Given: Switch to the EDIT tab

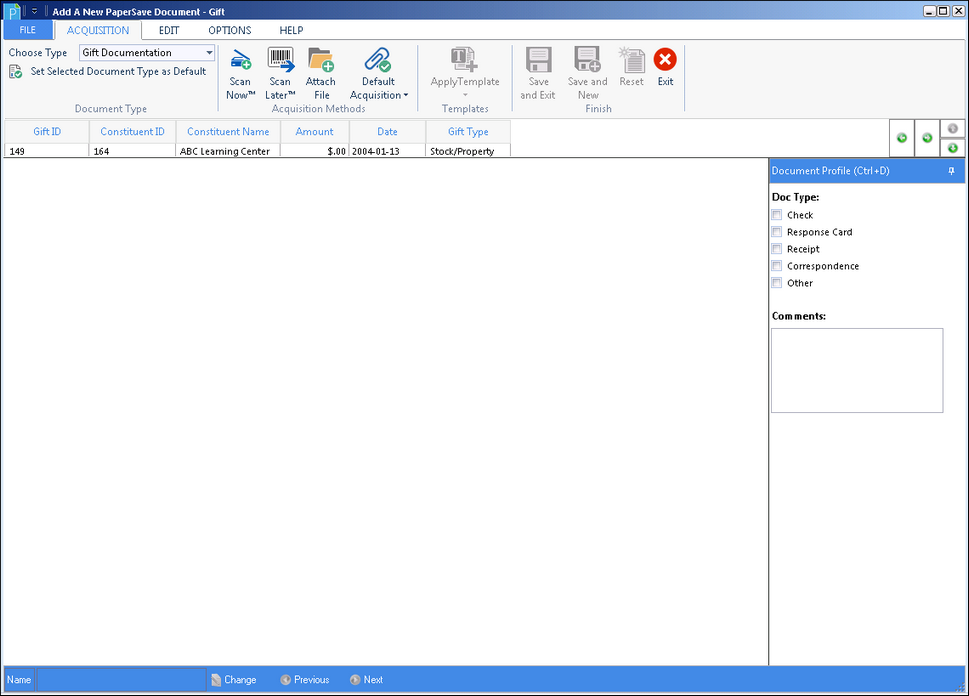Looking at the screenshot, I should pos(169,30).
